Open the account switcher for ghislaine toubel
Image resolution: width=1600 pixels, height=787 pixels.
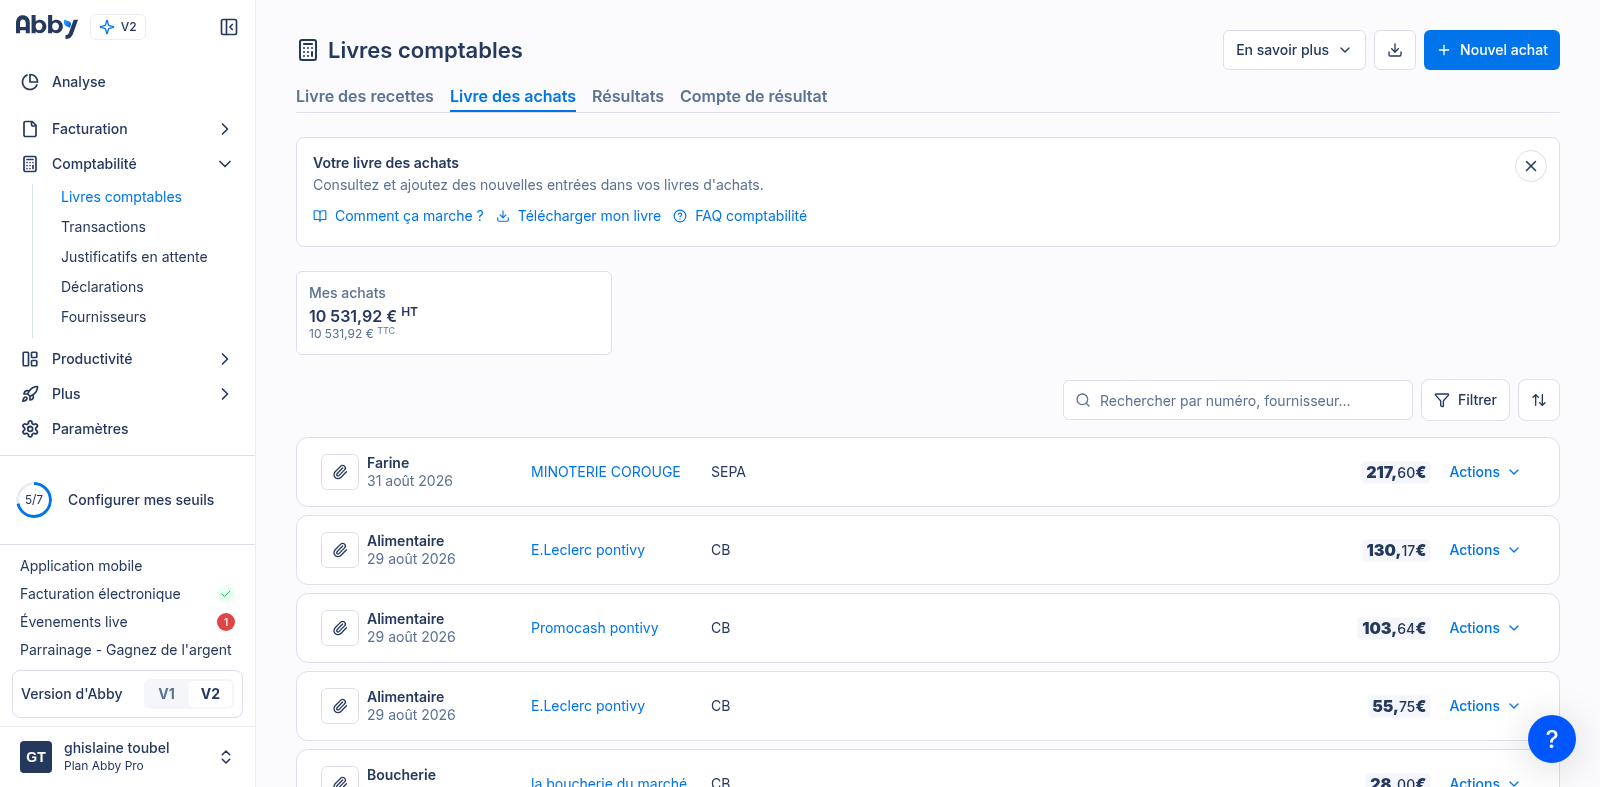point(226,757)
